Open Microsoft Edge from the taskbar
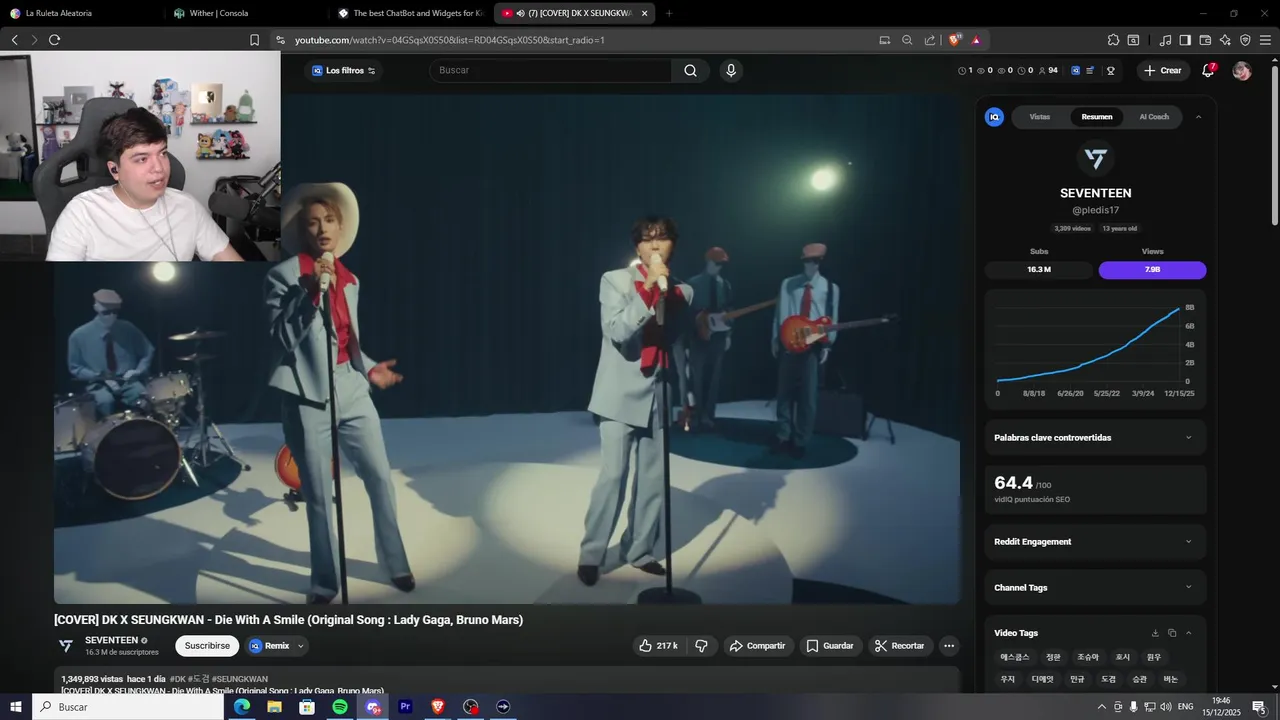The height and width of the screenshot is (720, 1280). click(x=242, y=707)
